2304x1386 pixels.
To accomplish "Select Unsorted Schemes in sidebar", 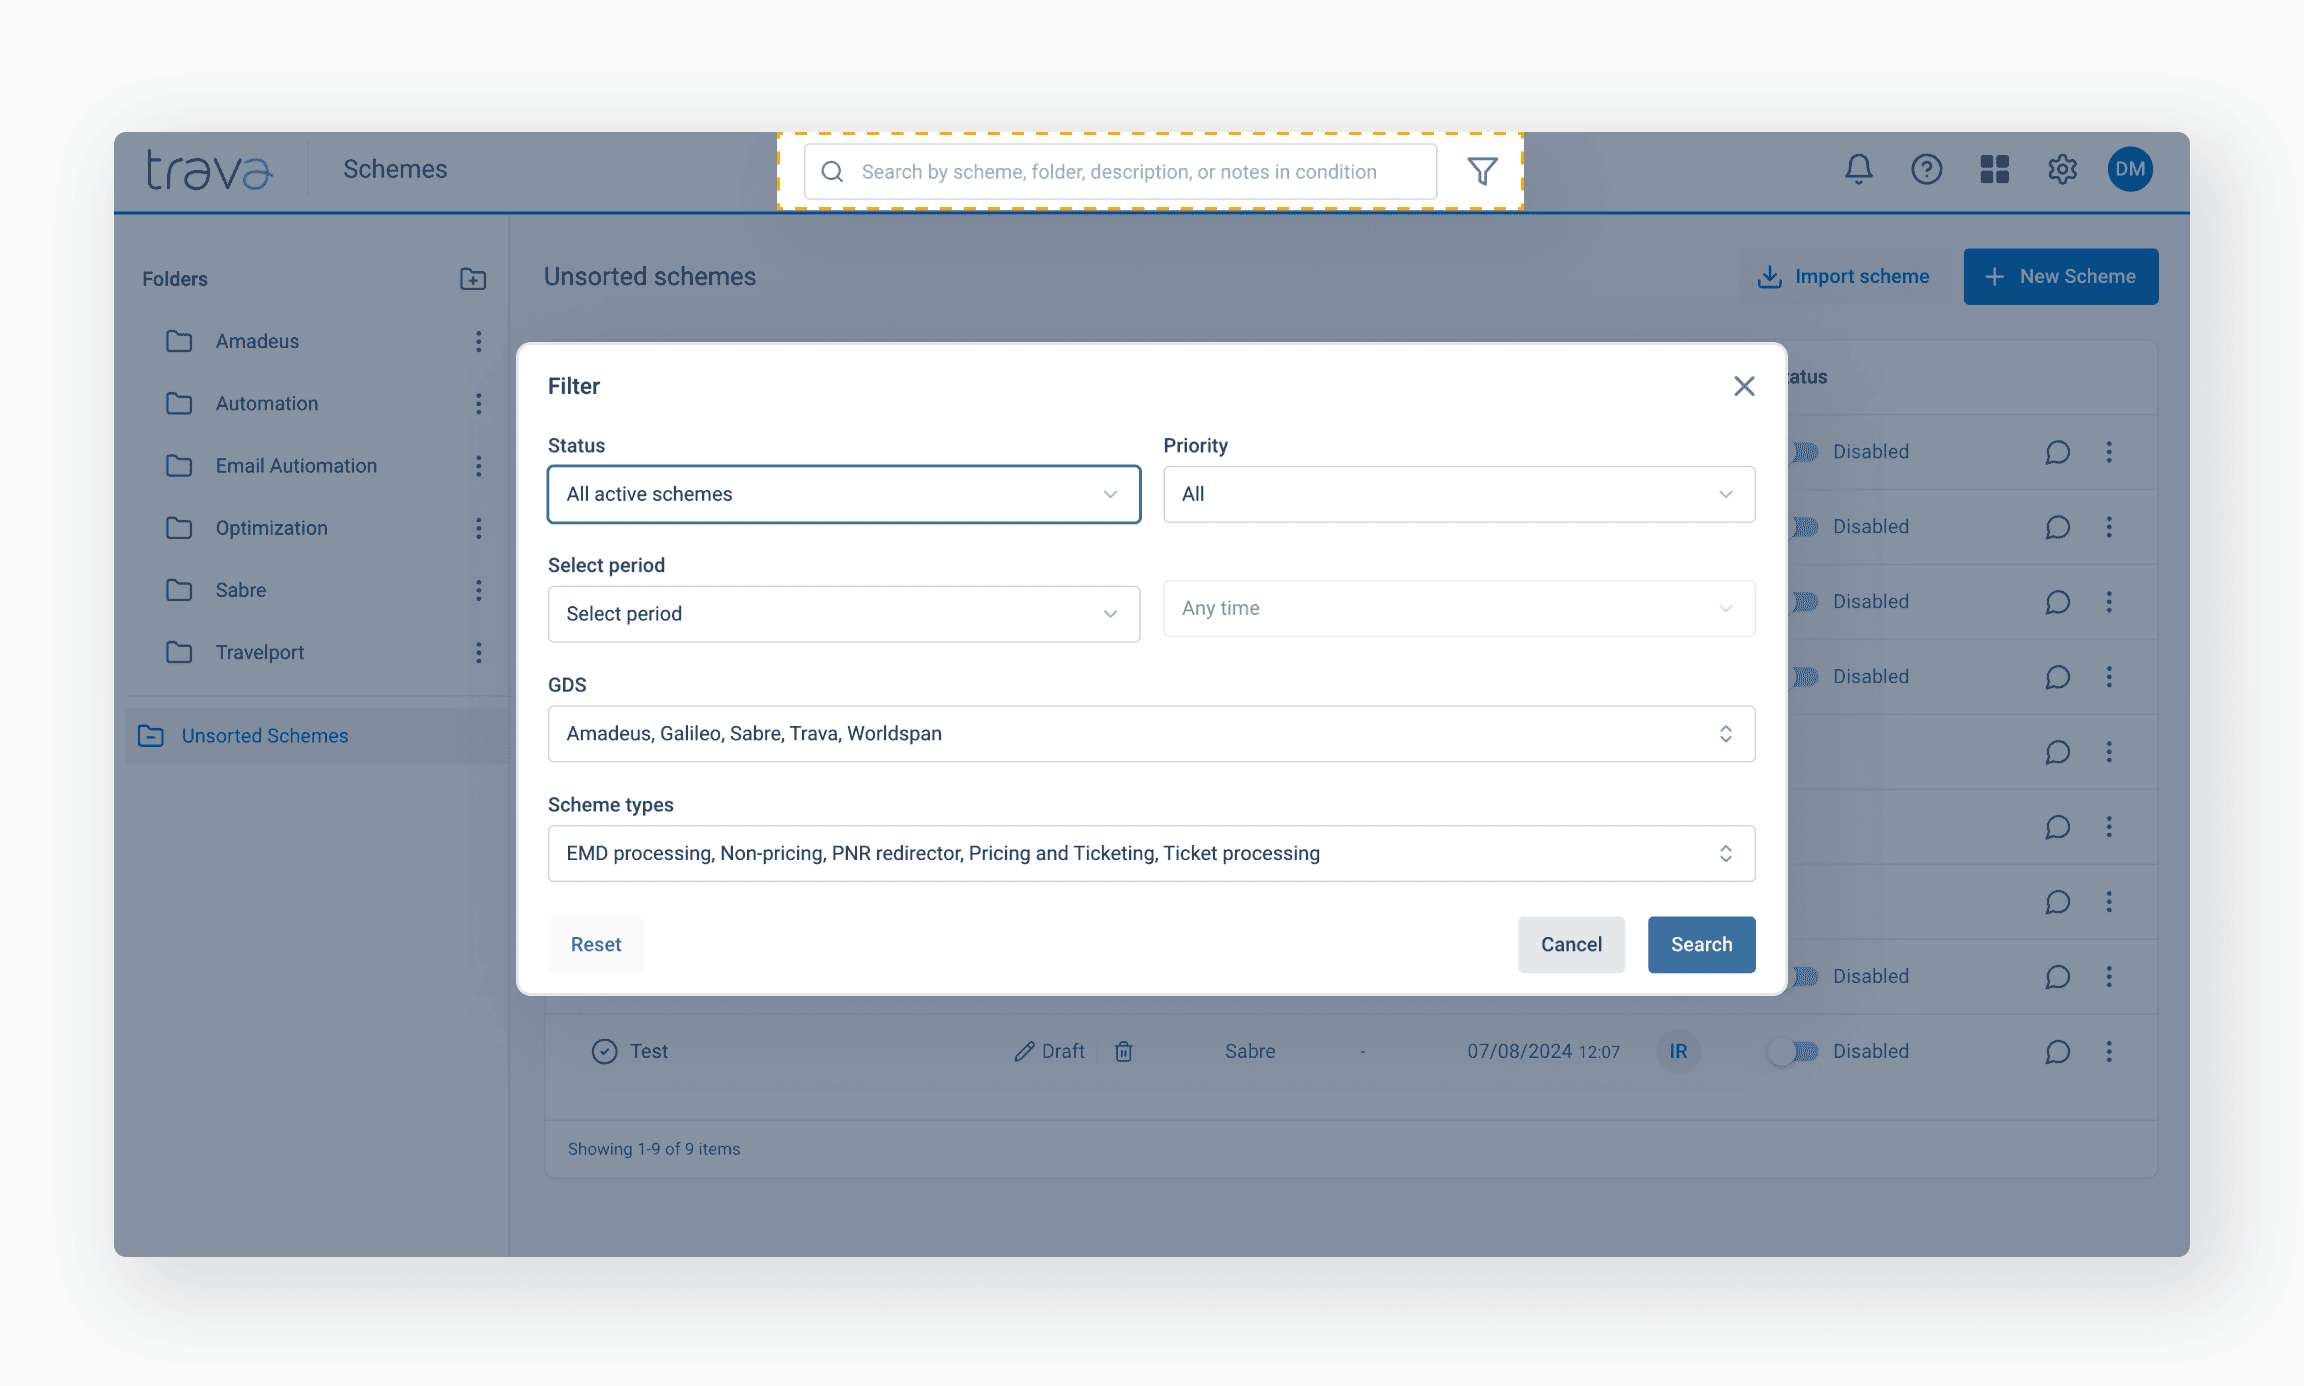I will pyautogui.click(x=264, y=736).
